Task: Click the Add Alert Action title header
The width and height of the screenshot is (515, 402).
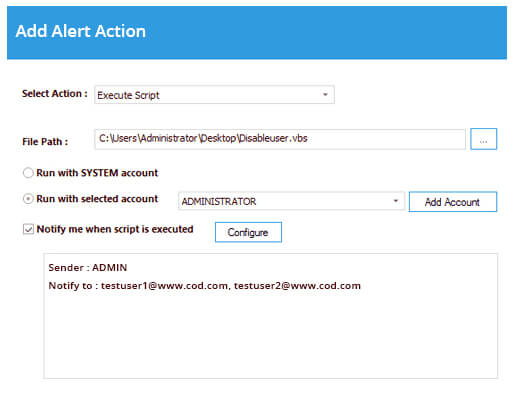Action: point(81,31)
